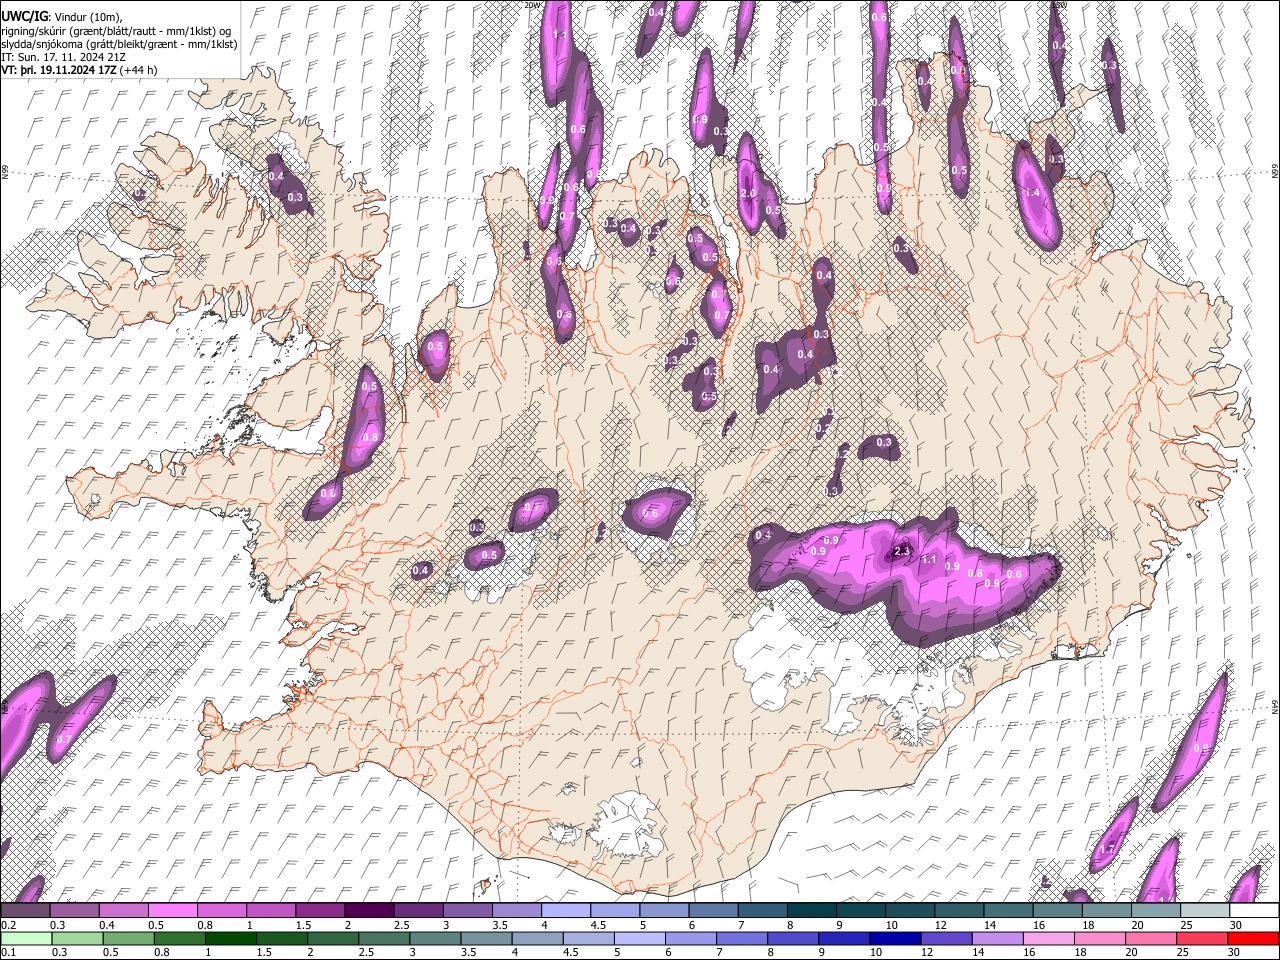Screen dimensions: 1280x960
Task: Click the white upper legend swatch after 30
Action: tap(1255, 911)
